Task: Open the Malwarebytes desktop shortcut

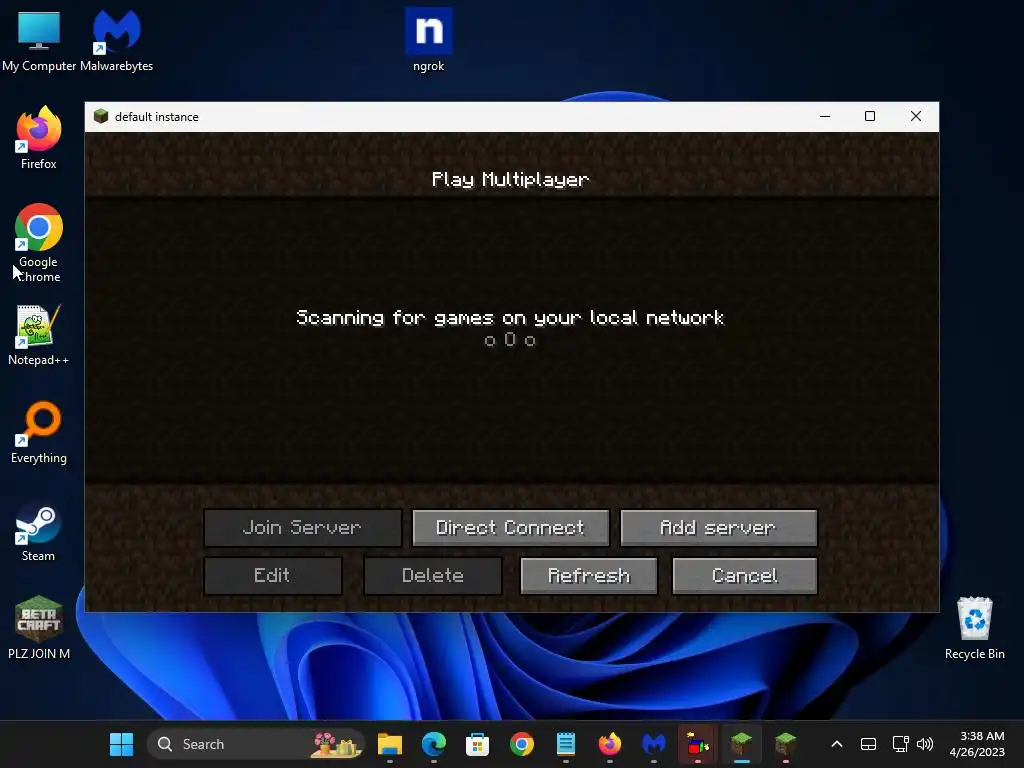Action: click(x=116, y=40)
